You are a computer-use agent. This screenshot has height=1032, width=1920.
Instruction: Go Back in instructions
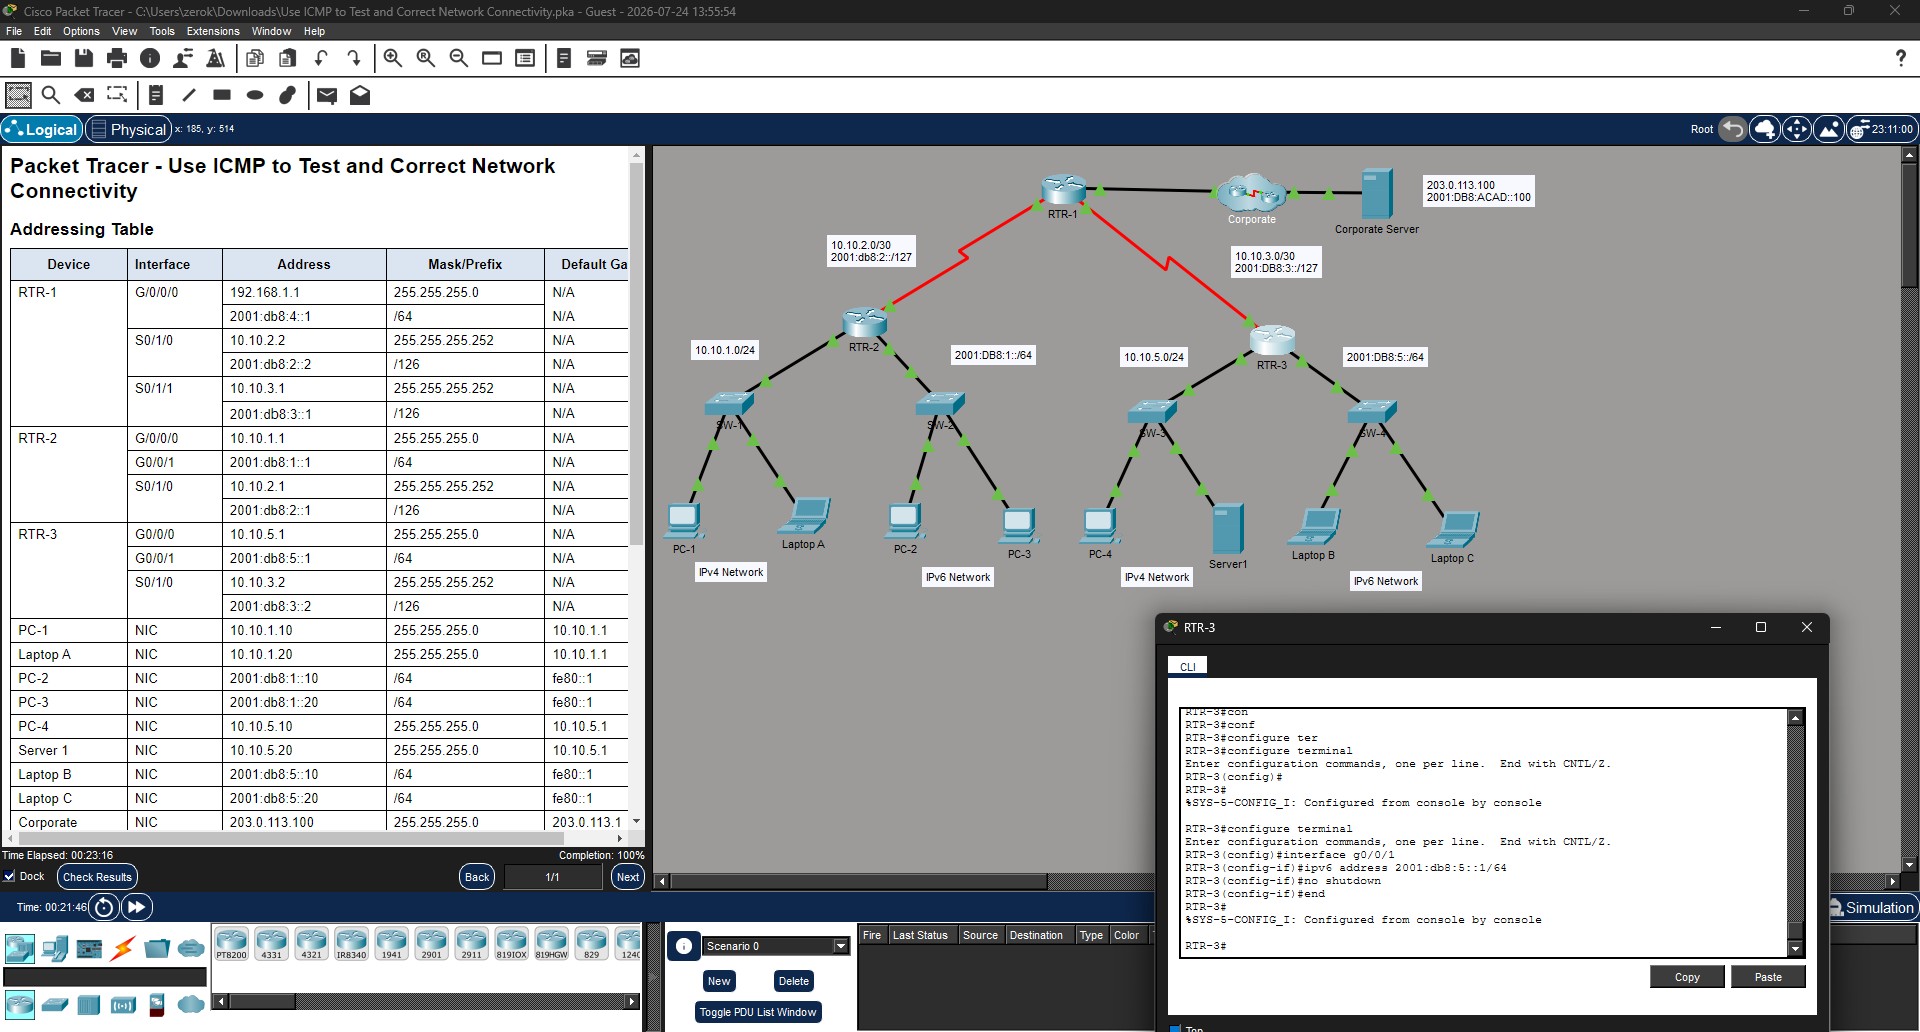click(477, 877)
